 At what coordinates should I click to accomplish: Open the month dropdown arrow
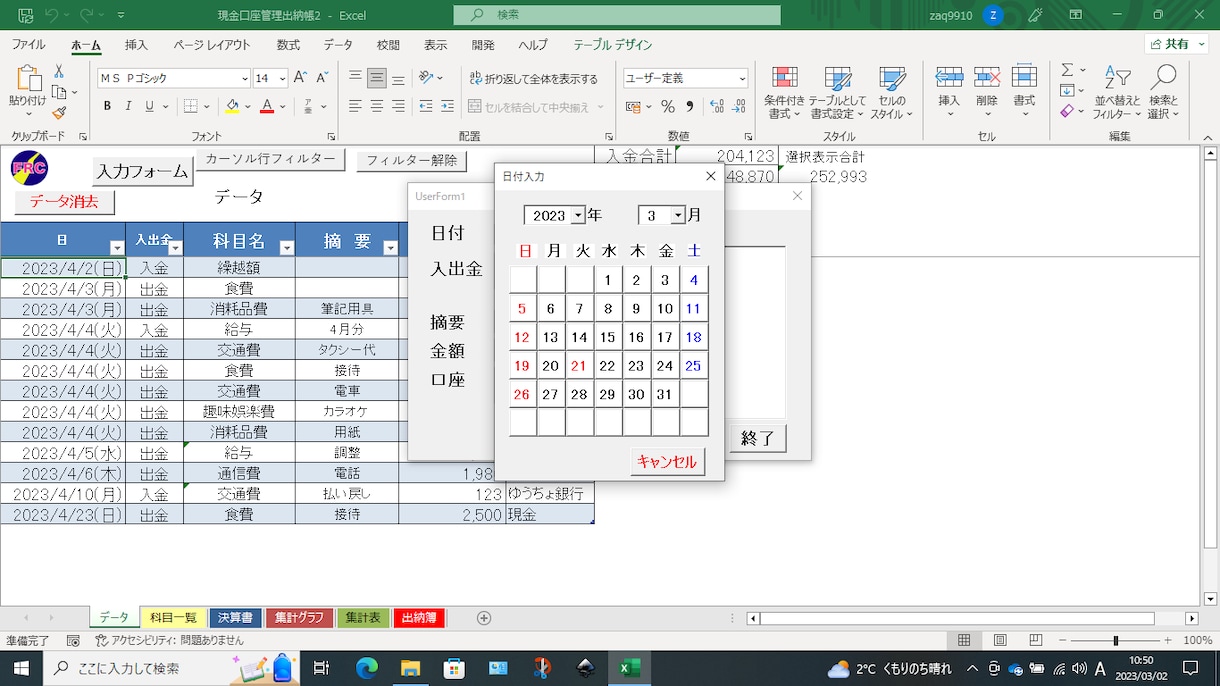pos(678,215)
